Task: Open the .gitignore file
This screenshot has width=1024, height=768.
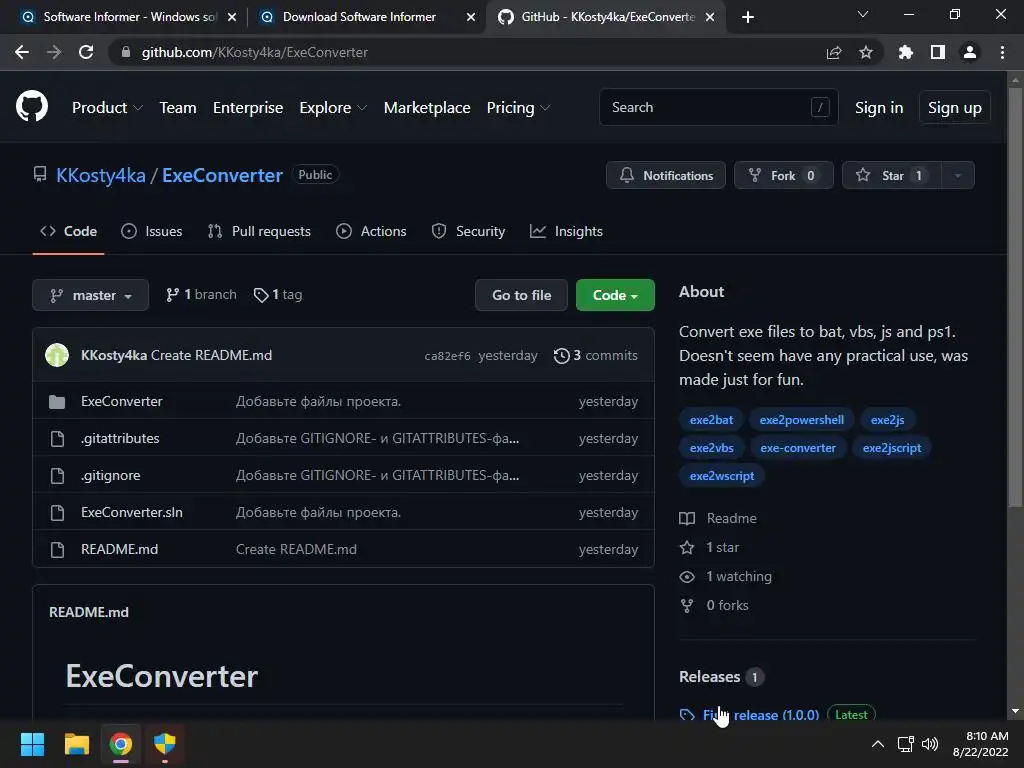Action: pos(110,475)
